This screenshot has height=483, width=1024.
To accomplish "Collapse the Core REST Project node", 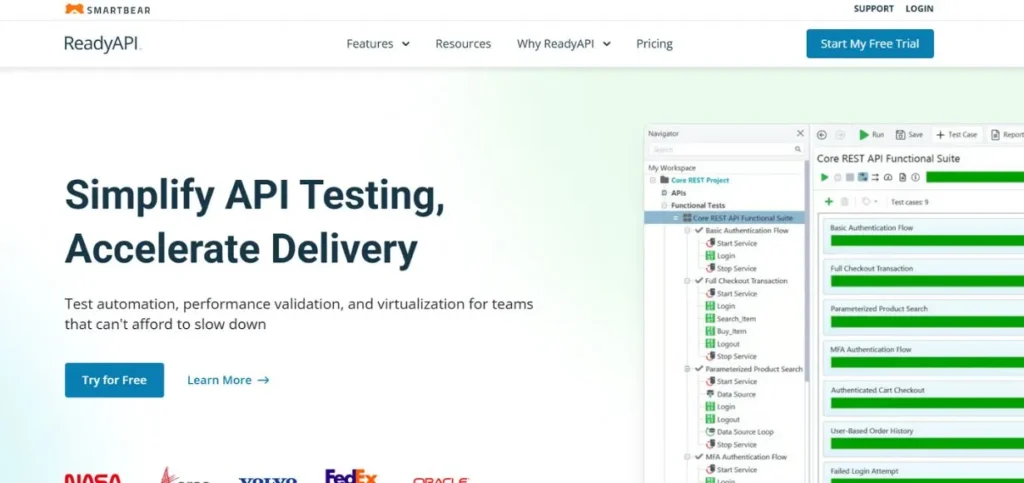I will pyautogui.click(x=652, y=180).
